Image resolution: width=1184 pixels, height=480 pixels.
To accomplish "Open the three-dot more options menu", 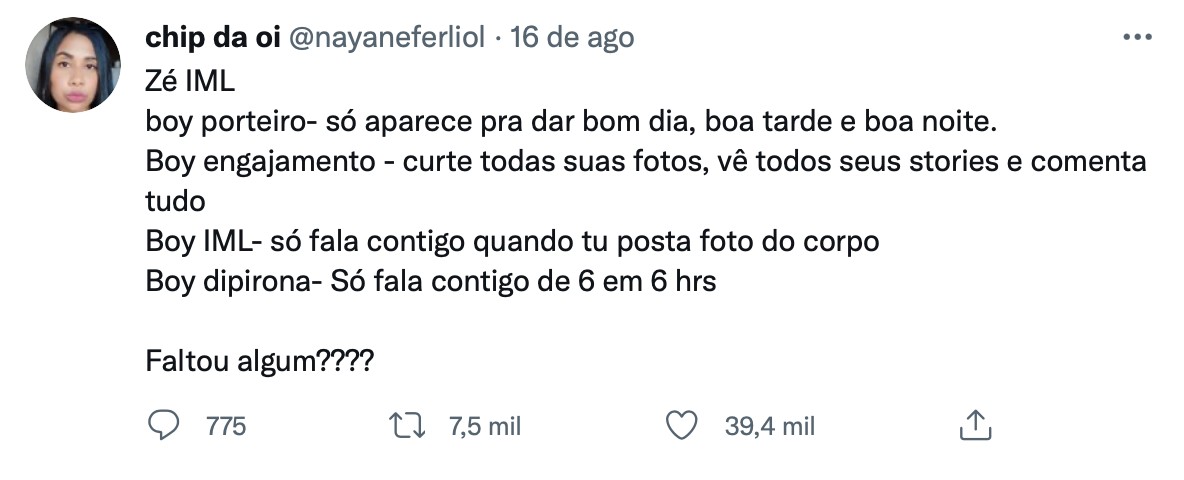I will click(x=1138, y=38).
